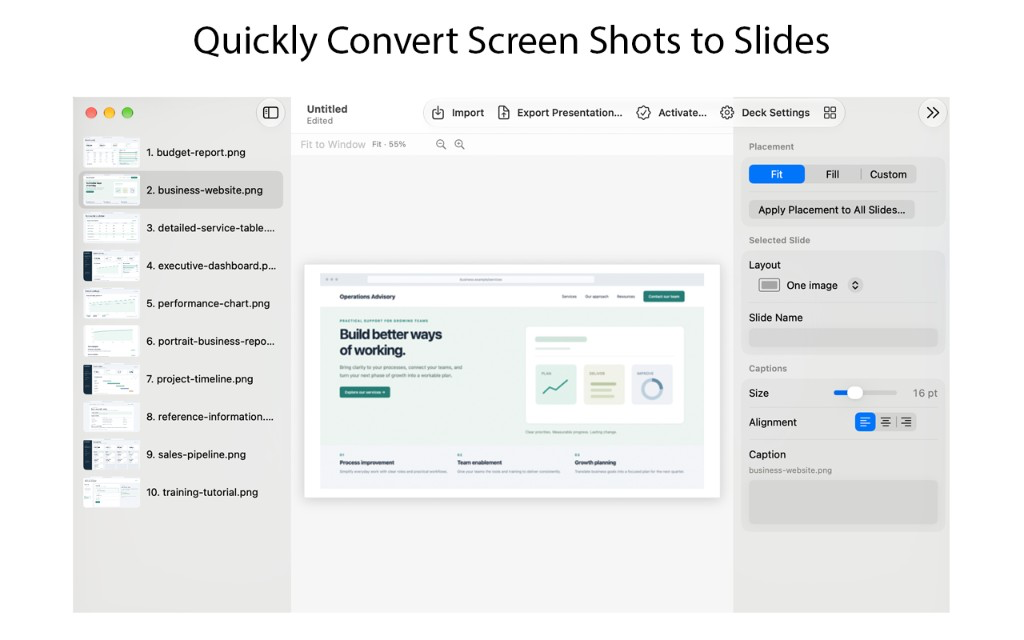Click Apply Placement to All Slides button

[x=831, y=210]
